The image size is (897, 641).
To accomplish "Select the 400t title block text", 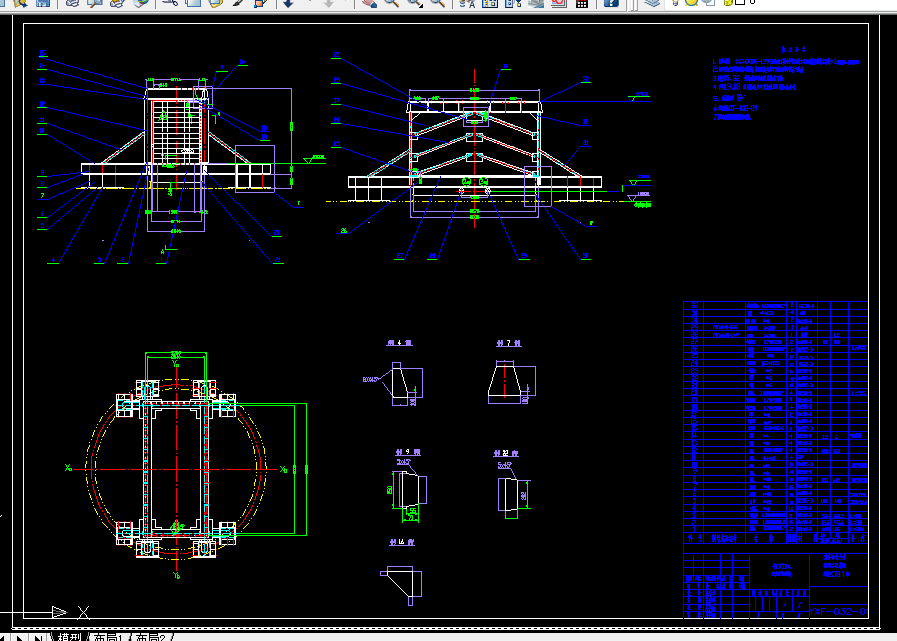I will point(781,566).
